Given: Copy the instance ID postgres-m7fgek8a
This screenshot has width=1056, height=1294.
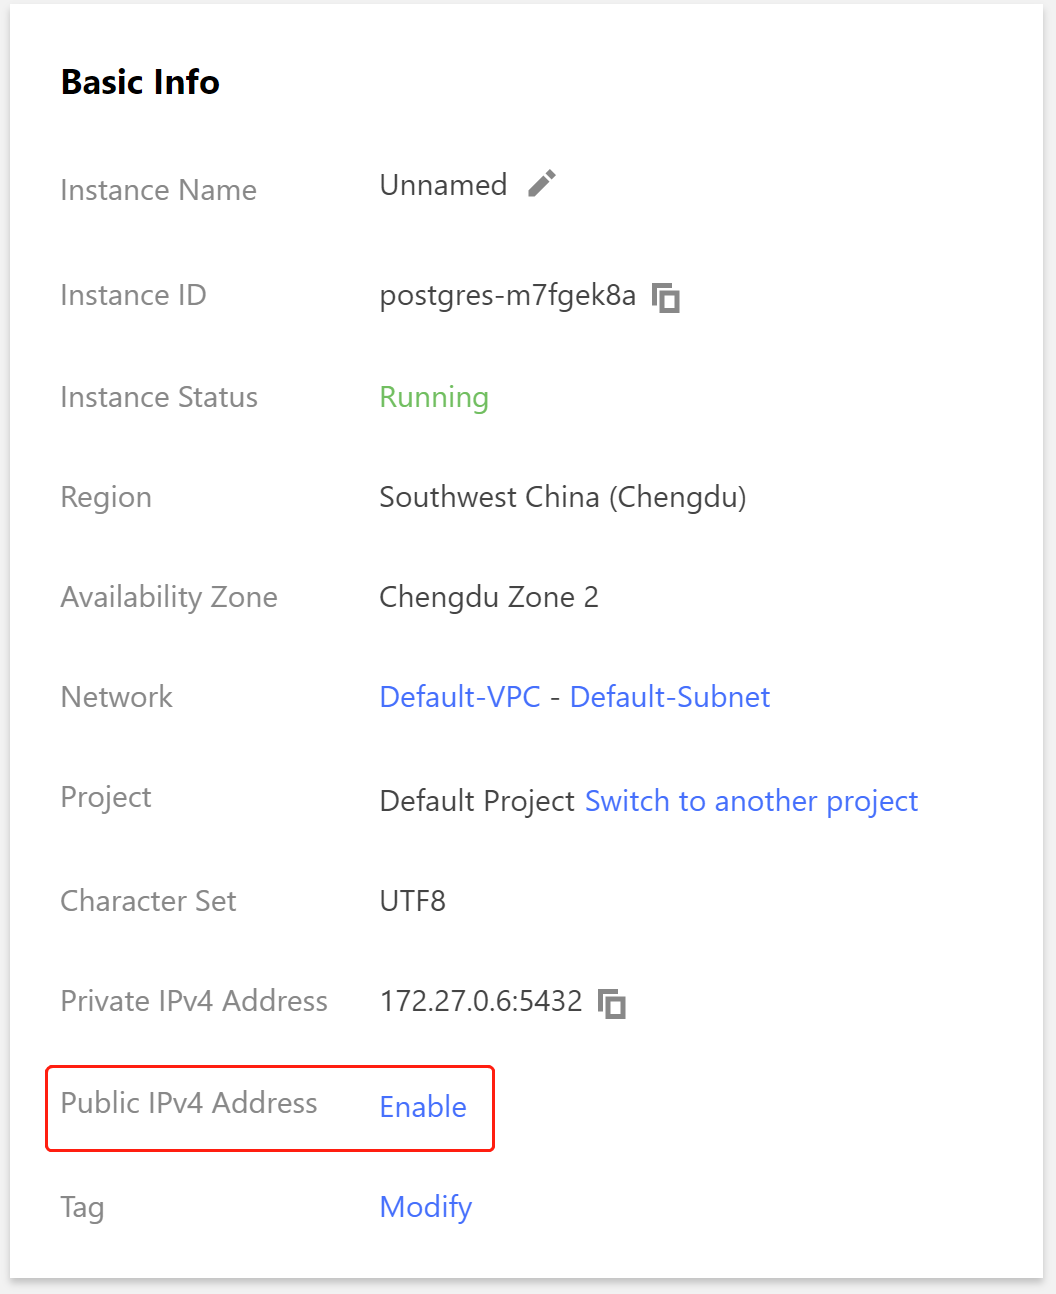Looking at the screenshot, I should (666, 298).
